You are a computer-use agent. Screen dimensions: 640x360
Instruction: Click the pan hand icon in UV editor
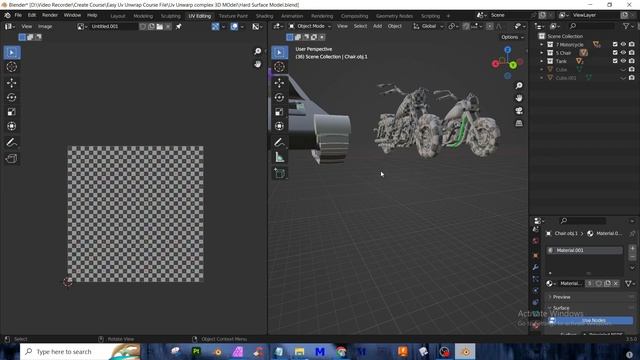pos(258,64)
